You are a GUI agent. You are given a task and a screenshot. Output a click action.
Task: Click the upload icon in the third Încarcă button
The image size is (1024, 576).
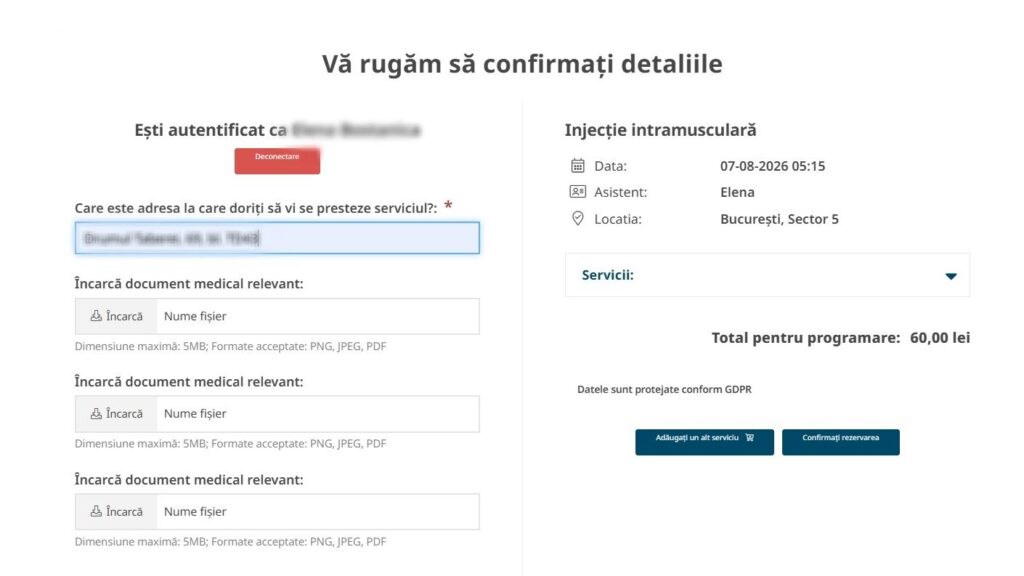96,511
